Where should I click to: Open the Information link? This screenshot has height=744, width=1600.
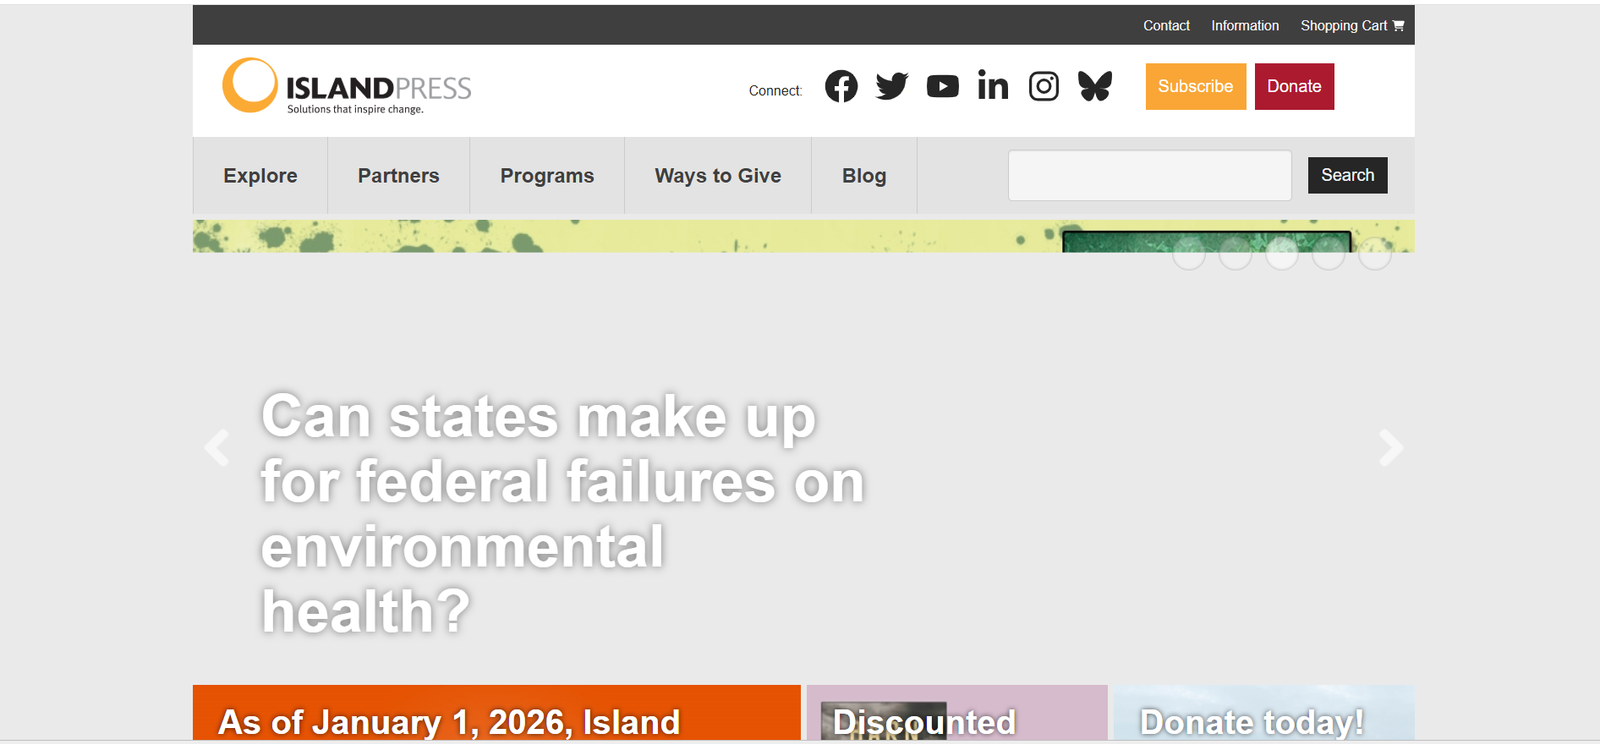click(1245, 26)
